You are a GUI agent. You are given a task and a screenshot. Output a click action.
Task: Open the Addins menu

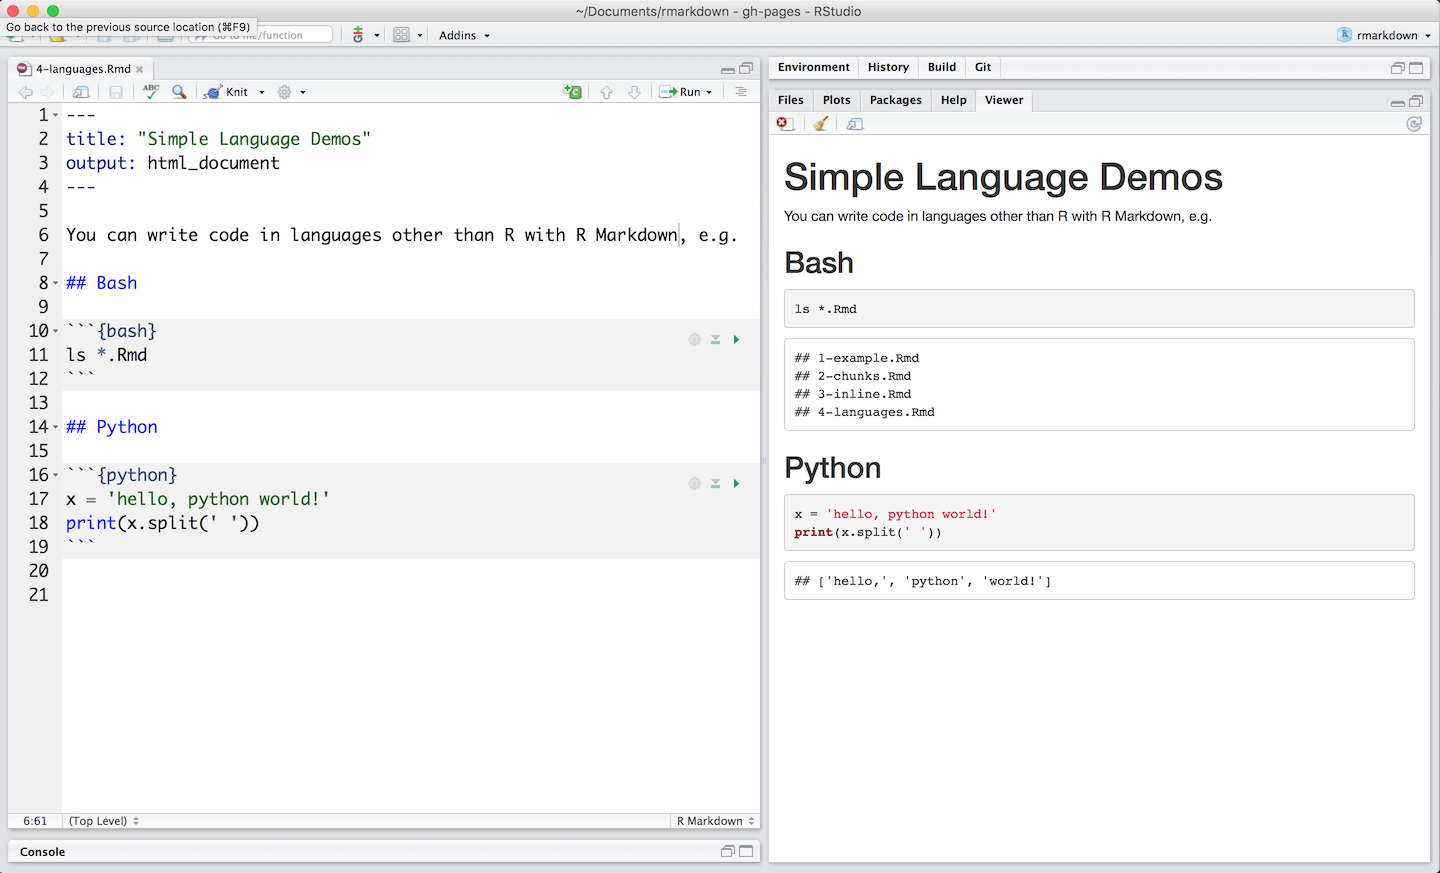pyautogui.click(x=464, y=35)
